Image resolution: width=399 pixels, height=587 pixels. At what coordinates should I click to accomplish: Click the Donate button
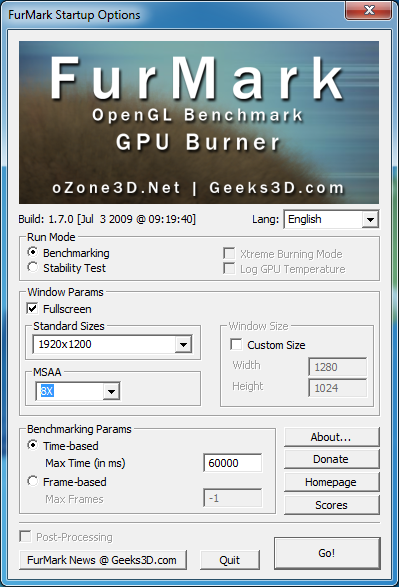(332, 459)
